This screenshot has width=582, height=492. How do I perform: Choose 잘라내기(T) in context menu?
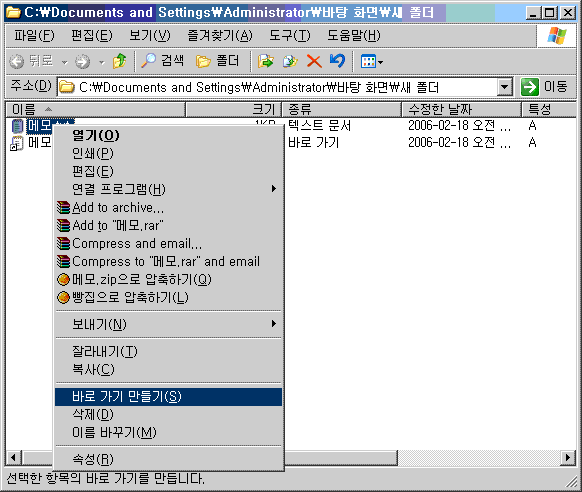(168, 351)
